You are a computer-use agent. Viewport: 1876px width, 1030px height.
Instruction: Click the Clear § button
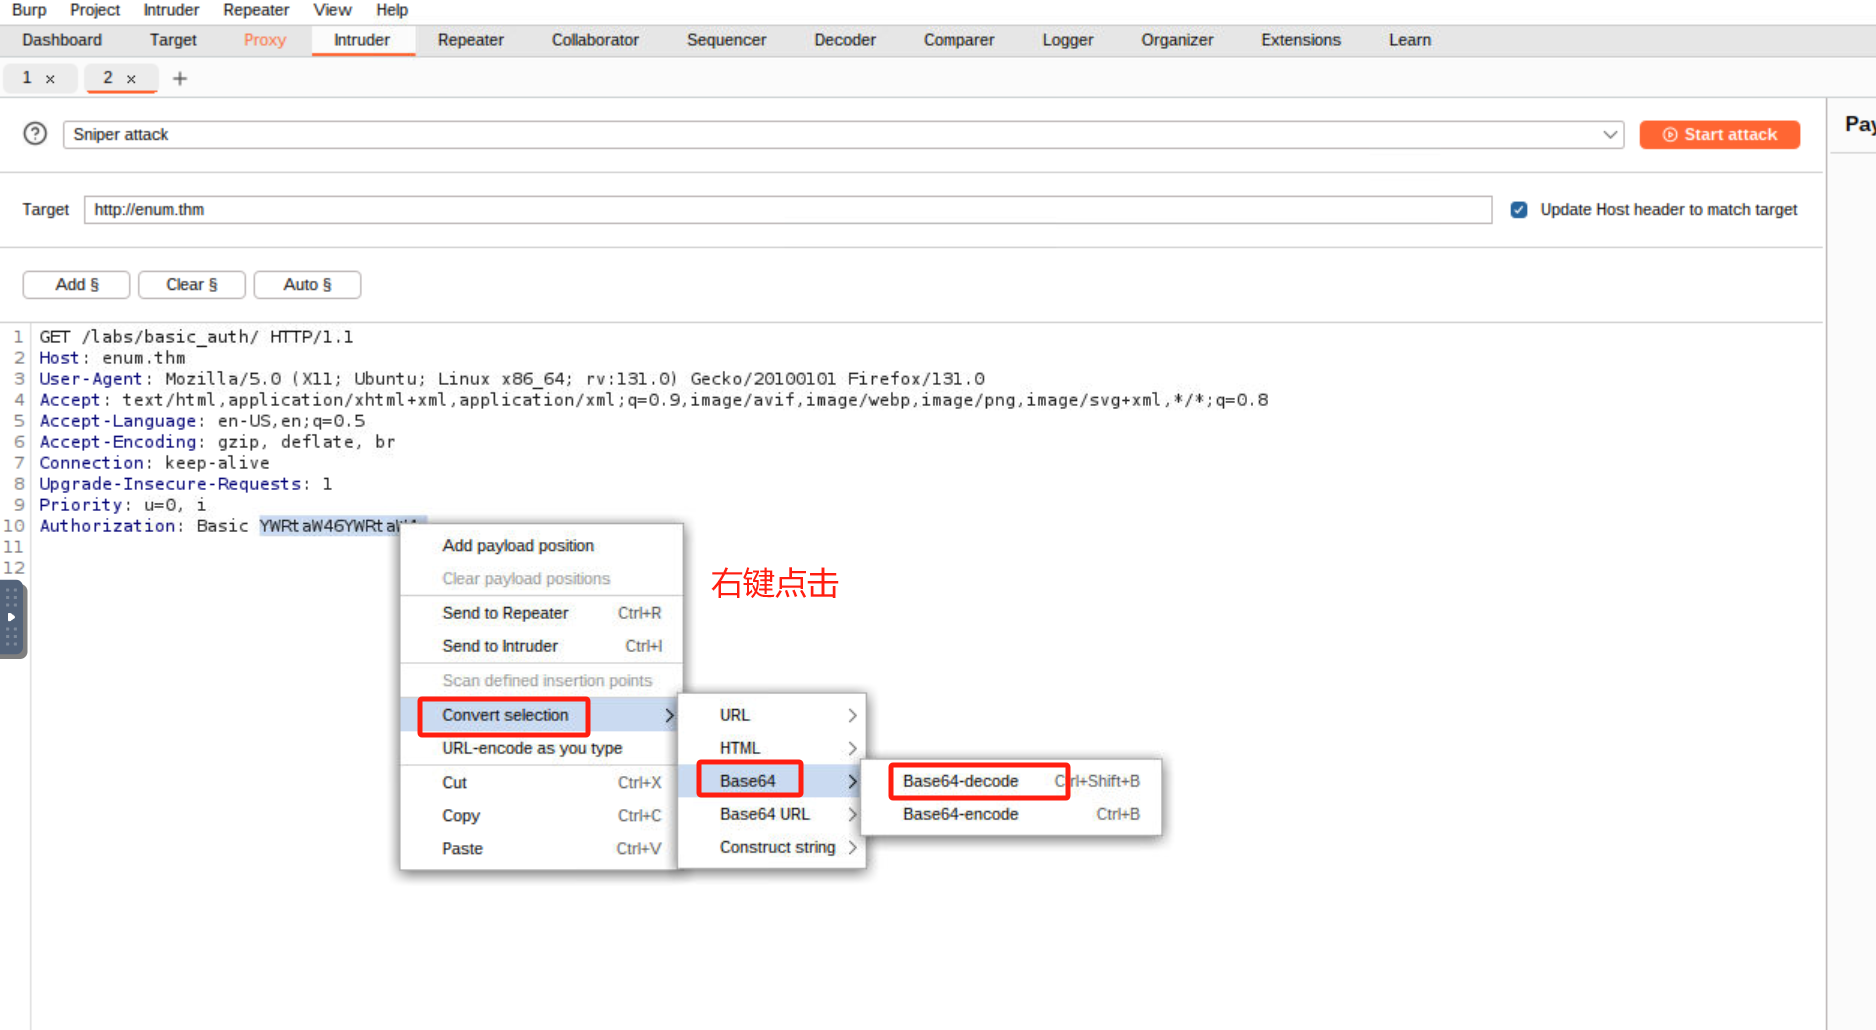[x=192, y=285]
